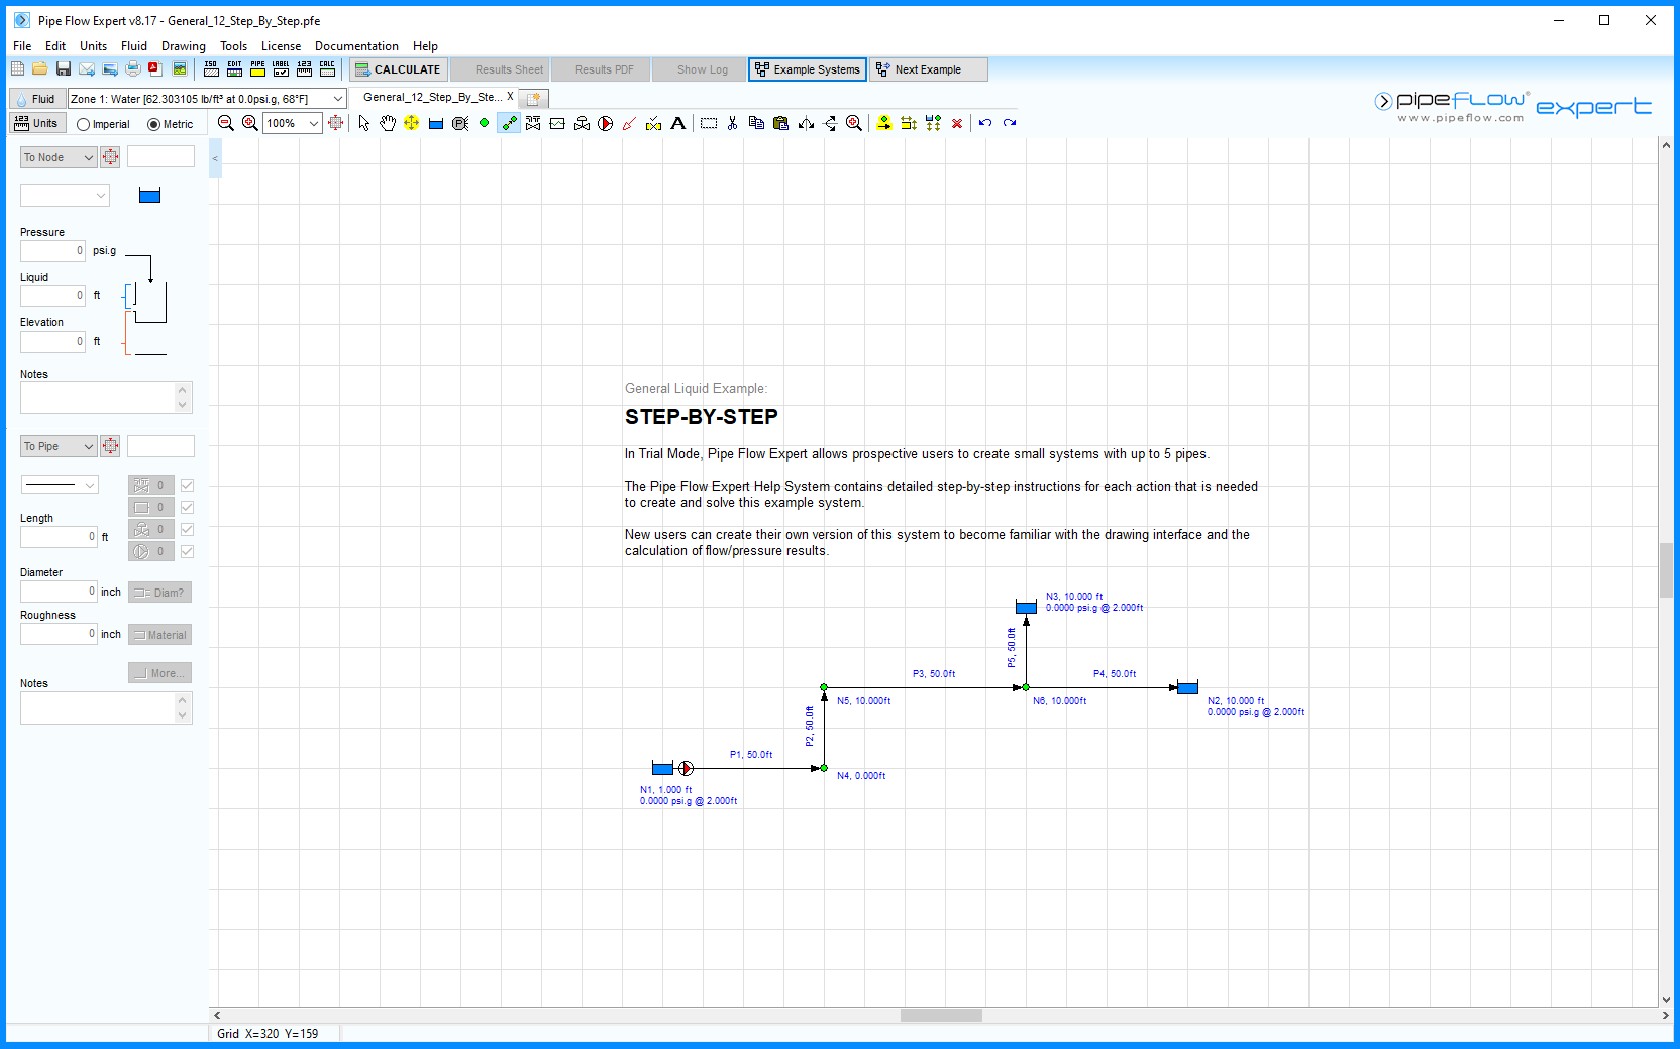Image resolution: width=1680 pixels, height=1049 pixels.
Task: Click the pipe Length input field
Action: pos(59,536)
